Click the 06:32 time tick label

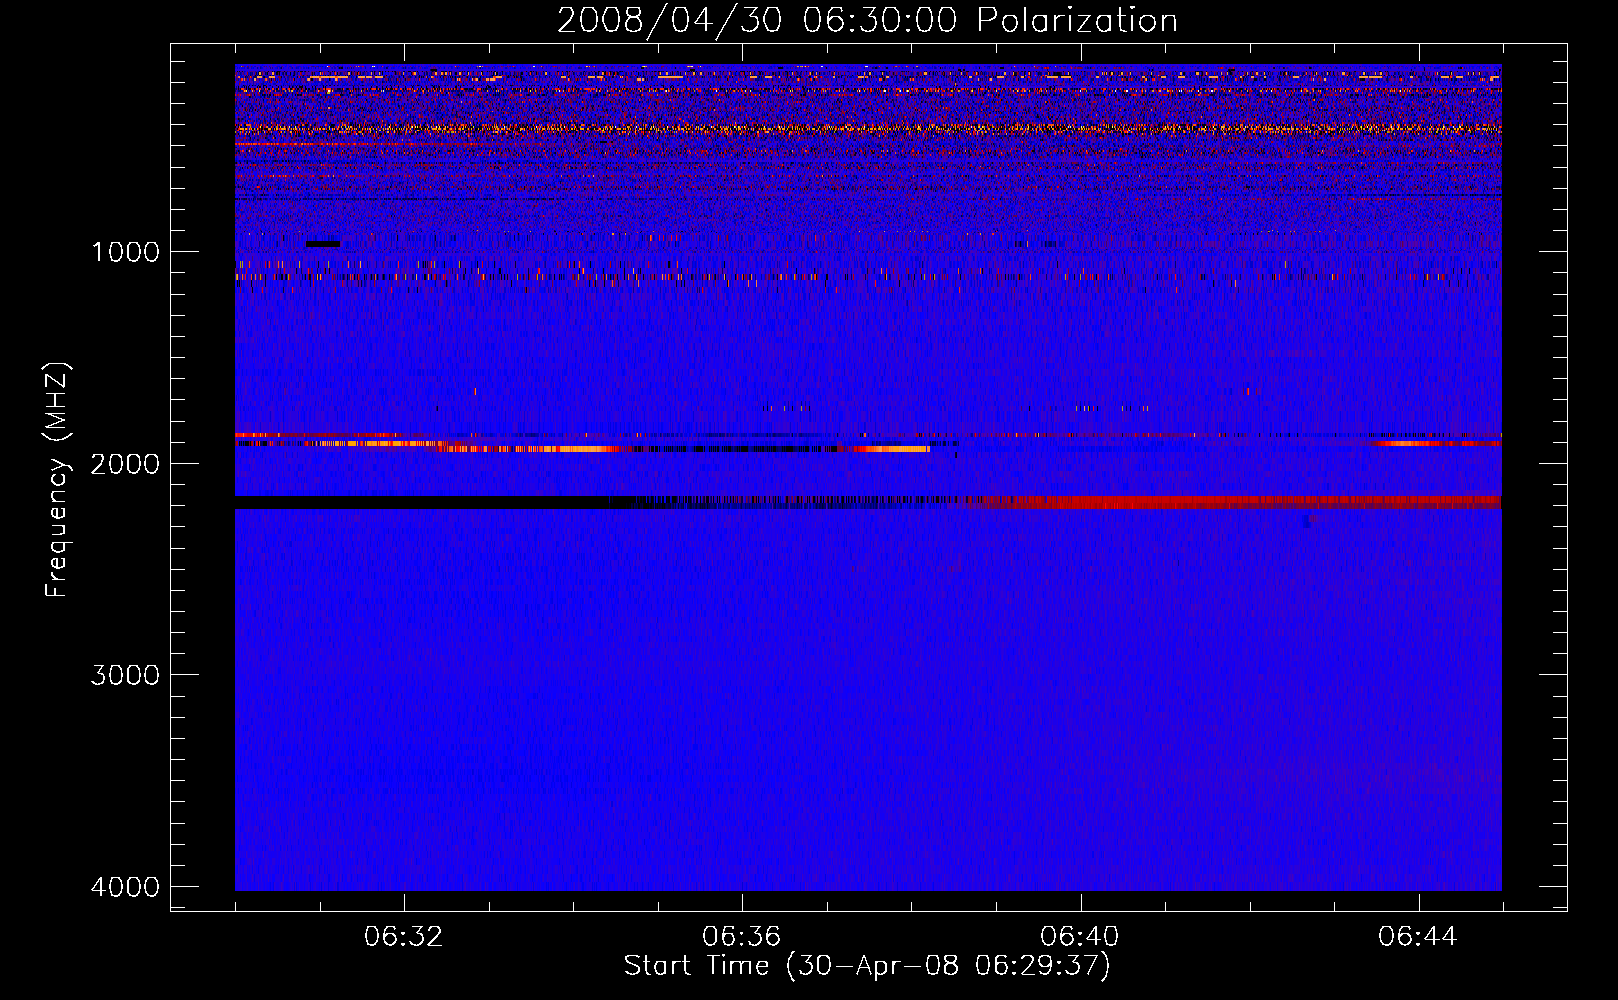pyautogui.click(x=403, y=937)
